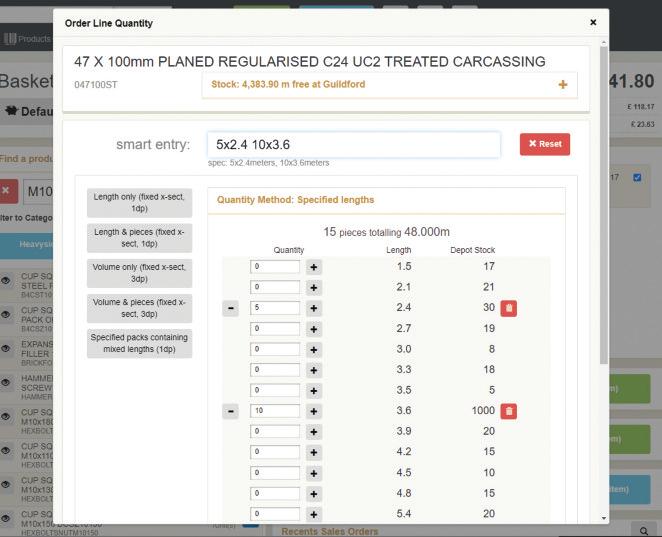Toggle eye icon for CUP SQ M10x180 product
Viewport: 662px width, 537px height.
coord(6,416)
